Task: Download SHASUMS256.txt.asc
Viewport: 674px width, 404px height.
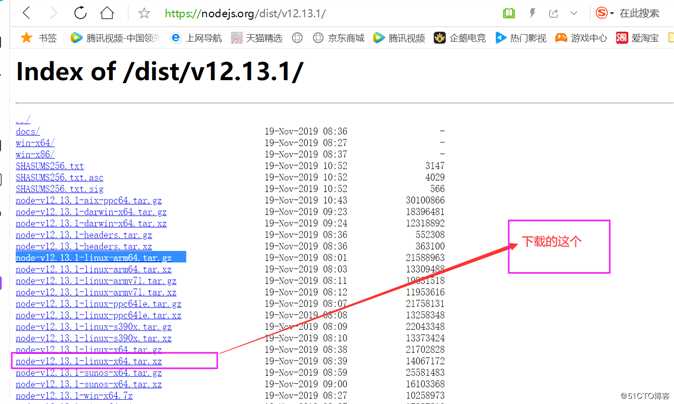Action: click(59, 178)
